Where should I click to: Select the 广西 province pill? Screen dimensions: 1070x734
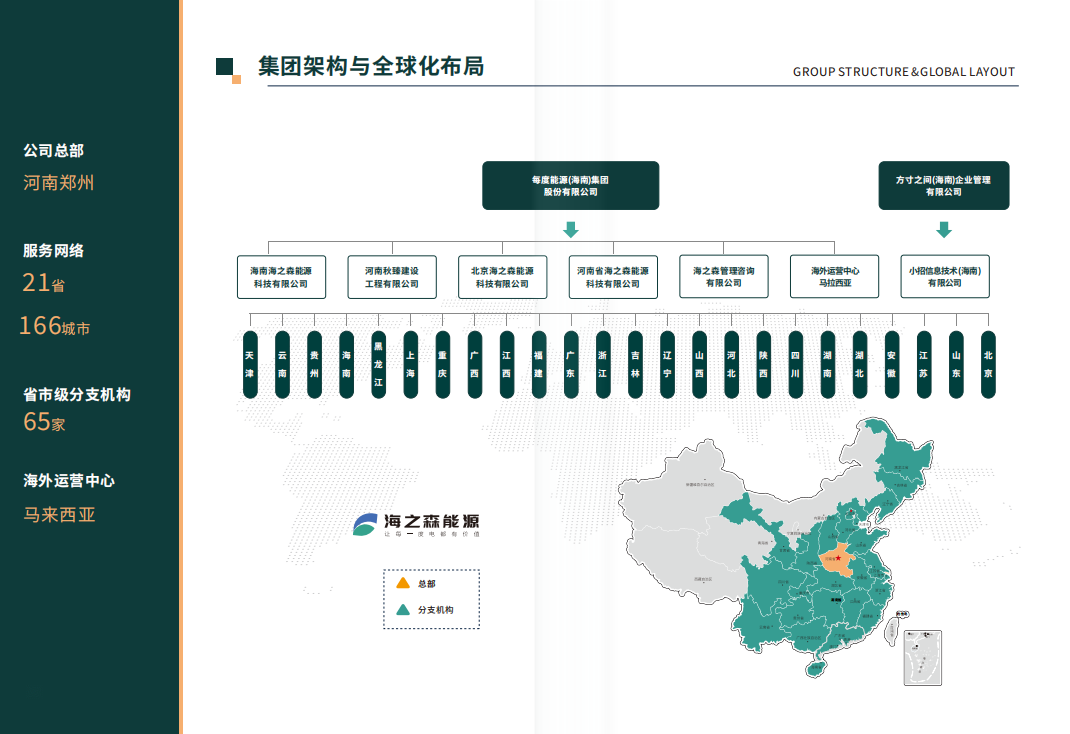[475, 364]
